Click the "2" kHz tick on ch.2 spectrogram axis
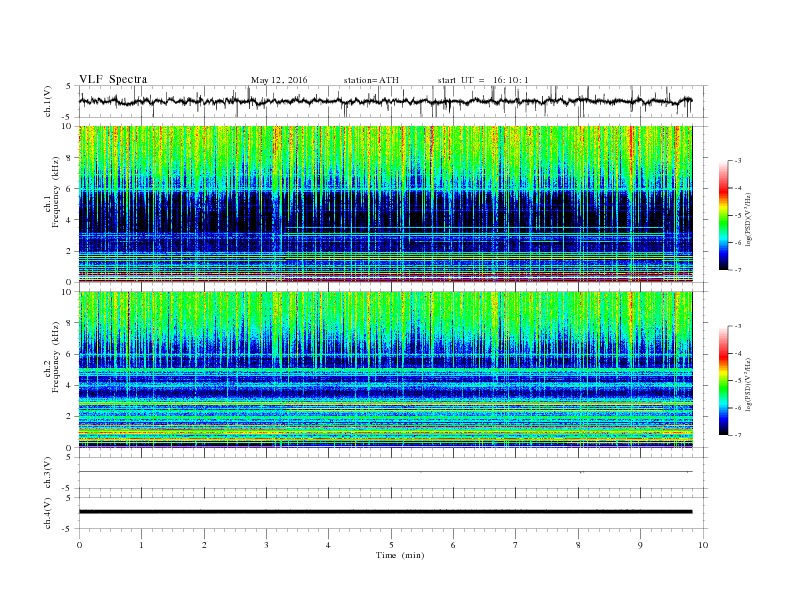This screenshot has height=612, width=792. pos(69,417)
